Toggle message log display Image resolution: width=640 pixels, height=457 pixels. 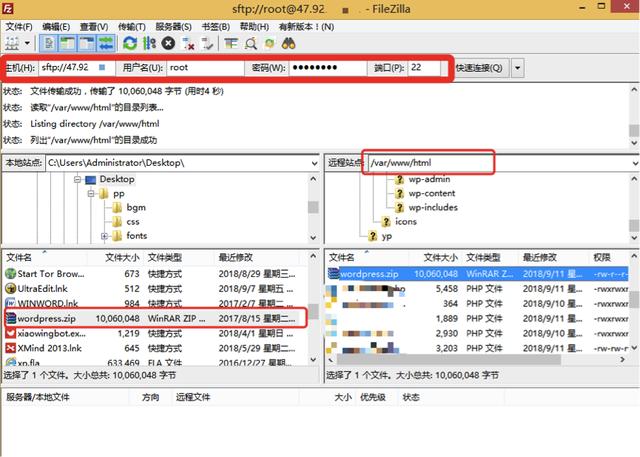tap(49, 43)
